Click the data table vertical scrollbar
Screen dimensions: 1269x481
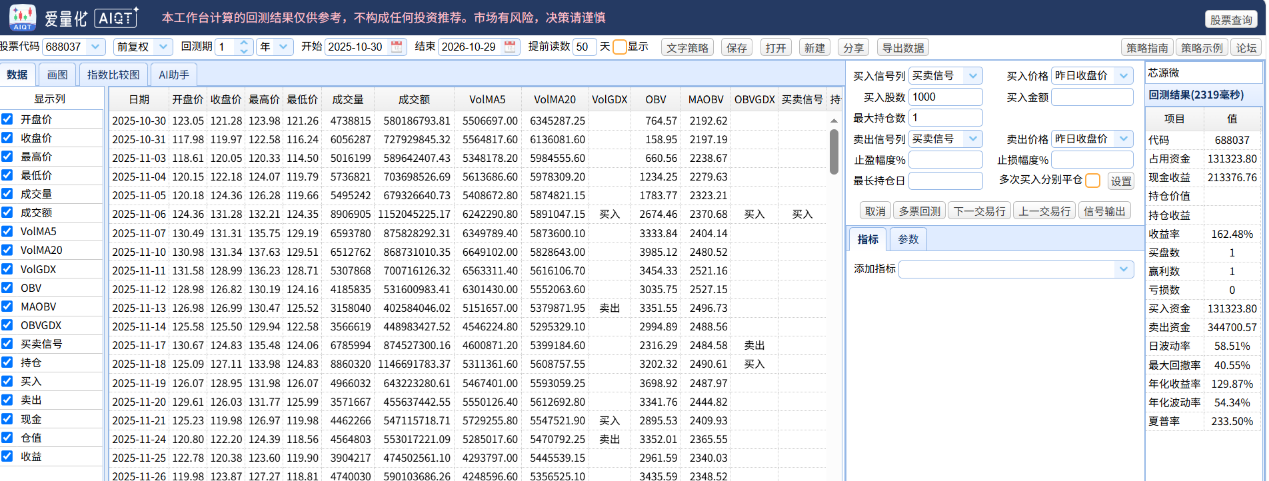(x=834, y=151)
